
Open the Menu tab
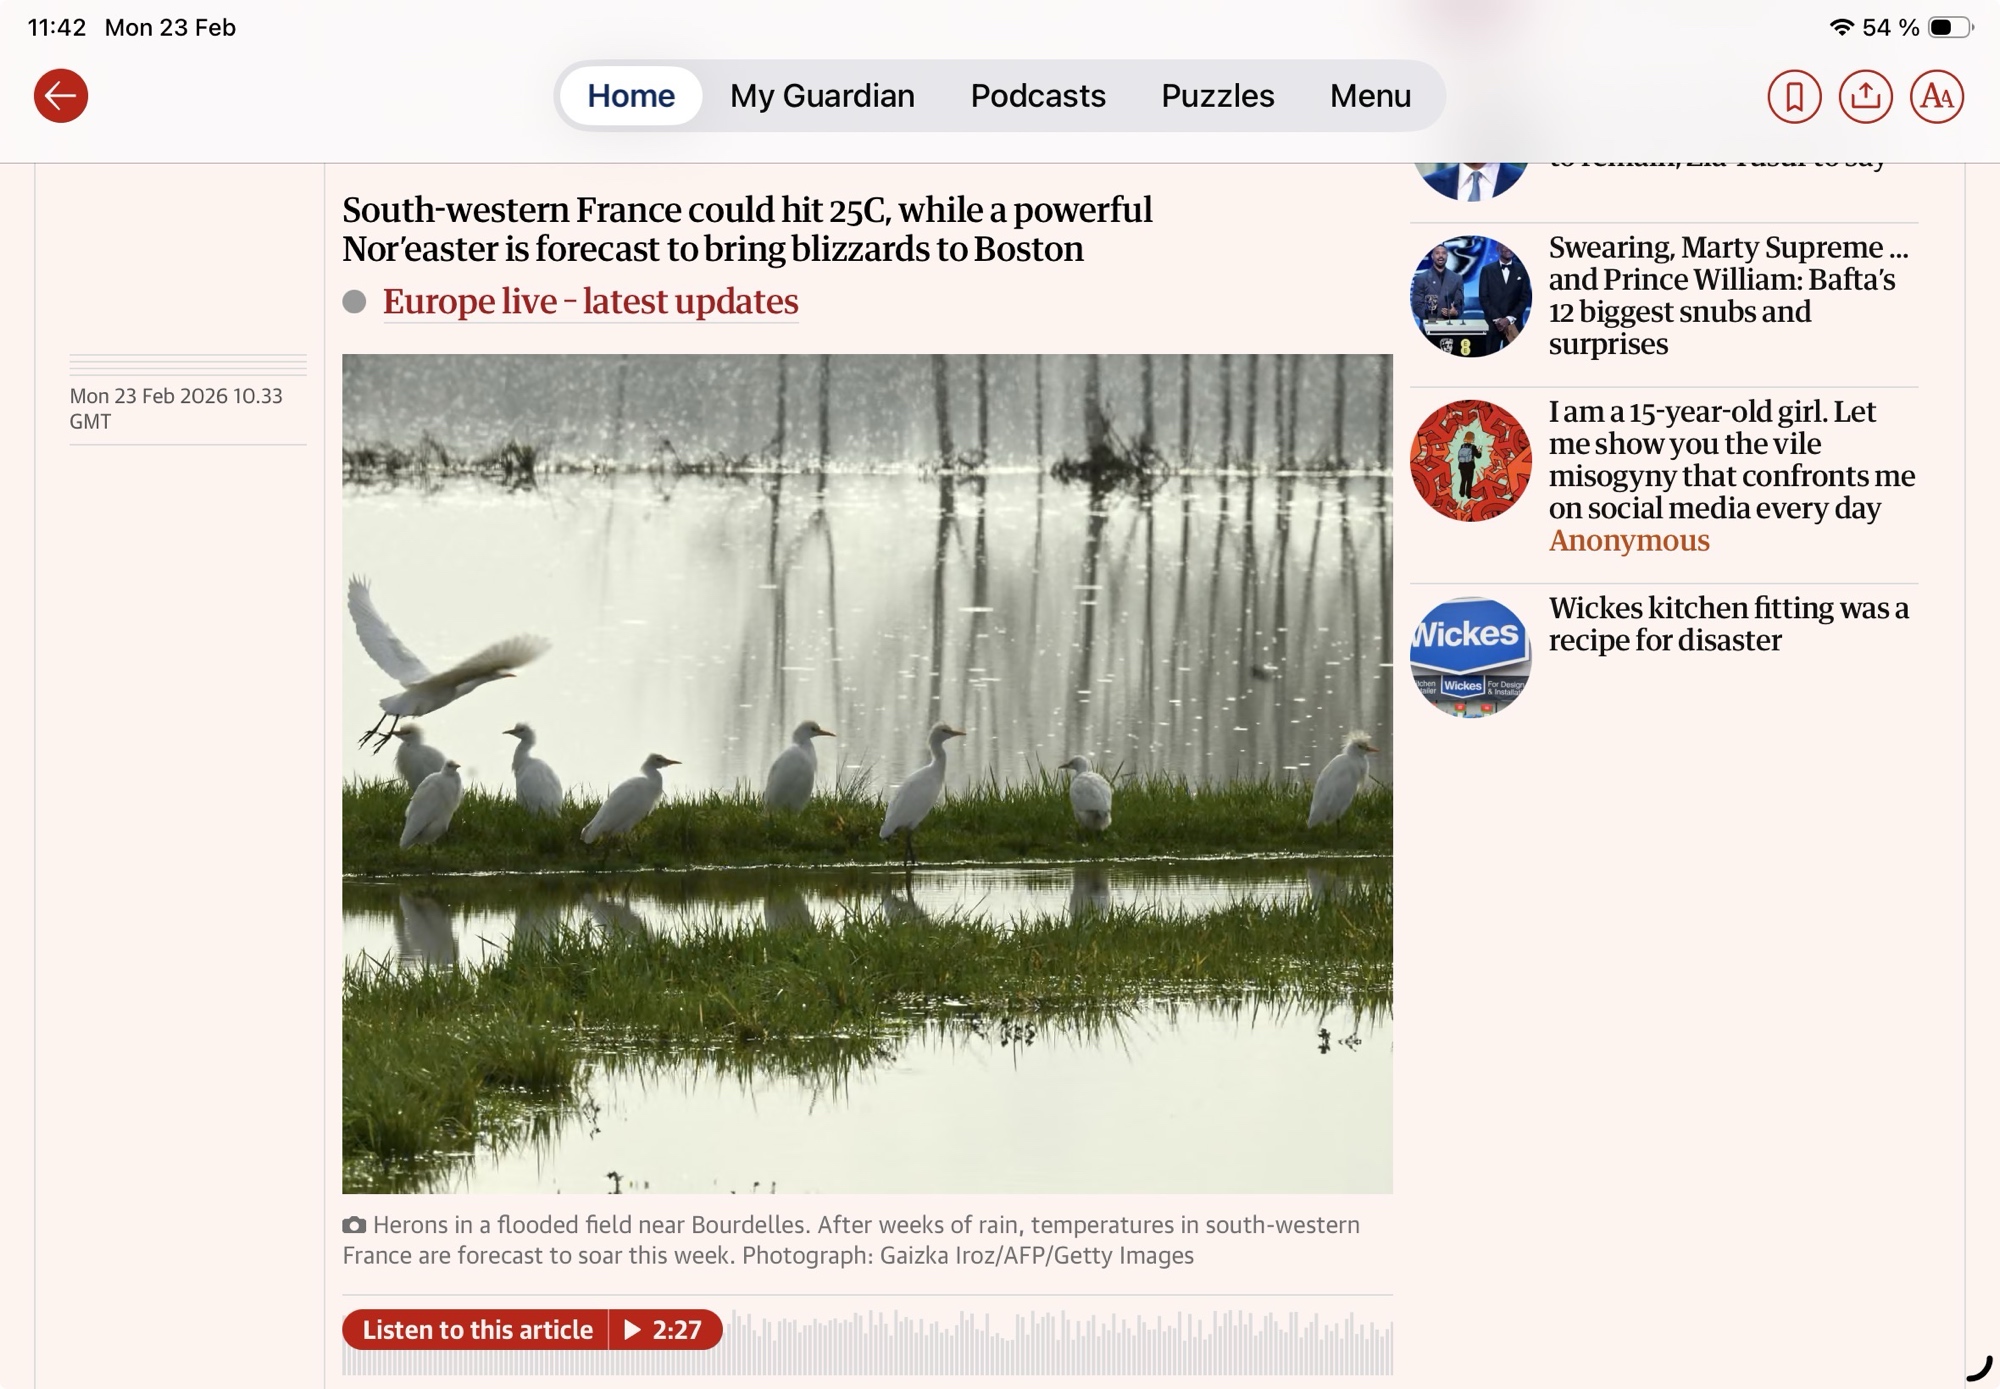point(1370,96)
